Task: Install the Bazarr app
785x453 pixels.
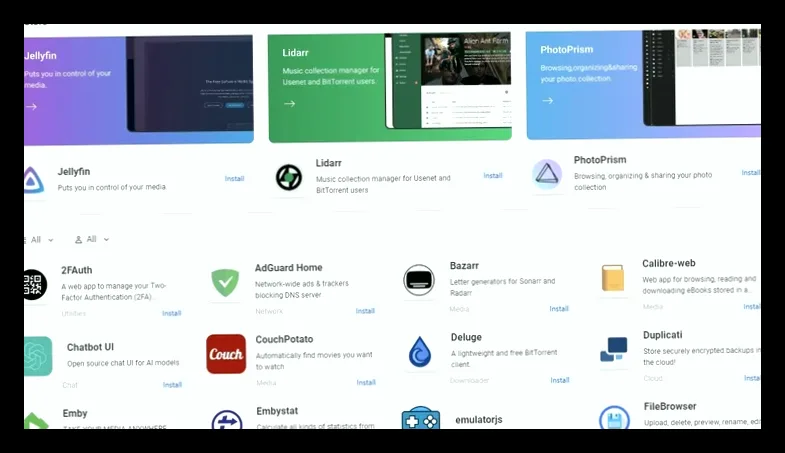Action: pos(559,309)
